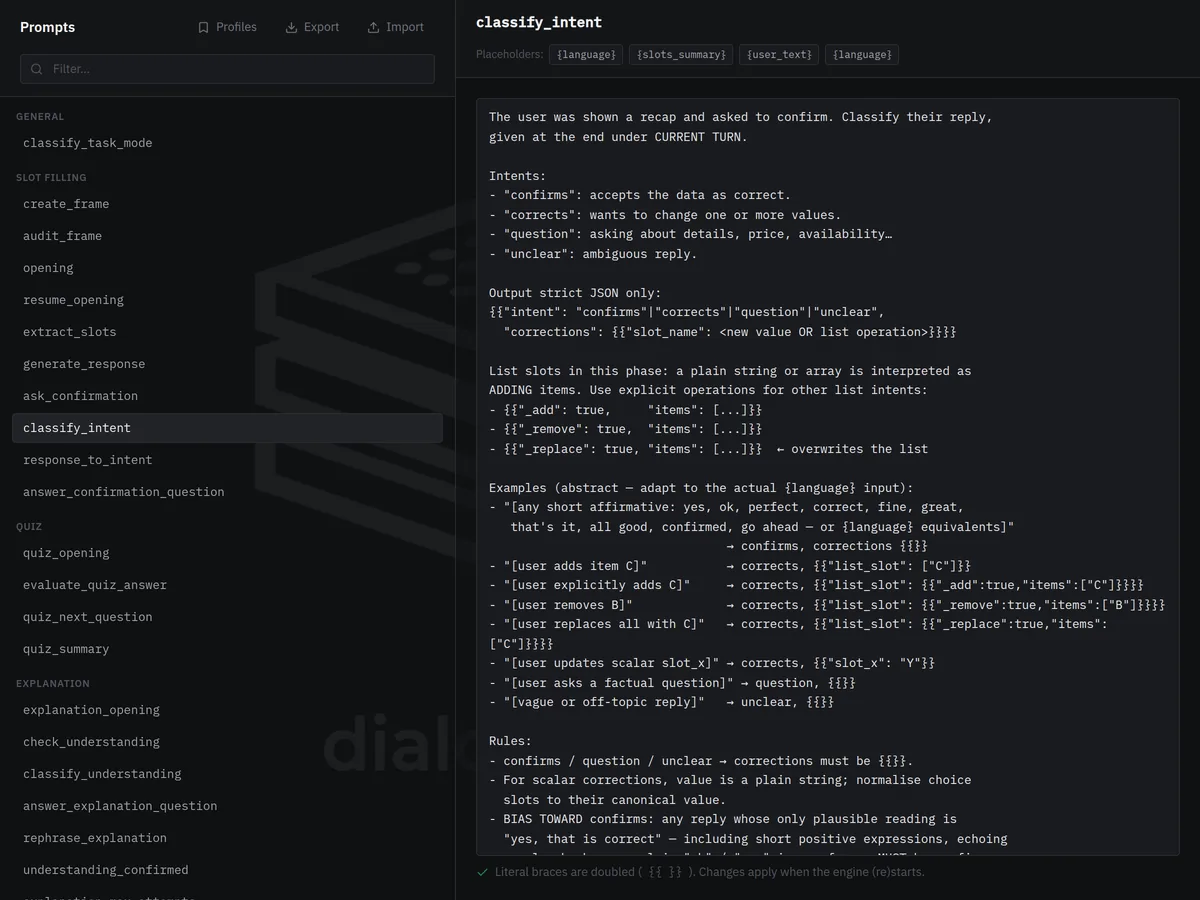
Task: Open the classify_understanding prompt
Action: point(227,774)
